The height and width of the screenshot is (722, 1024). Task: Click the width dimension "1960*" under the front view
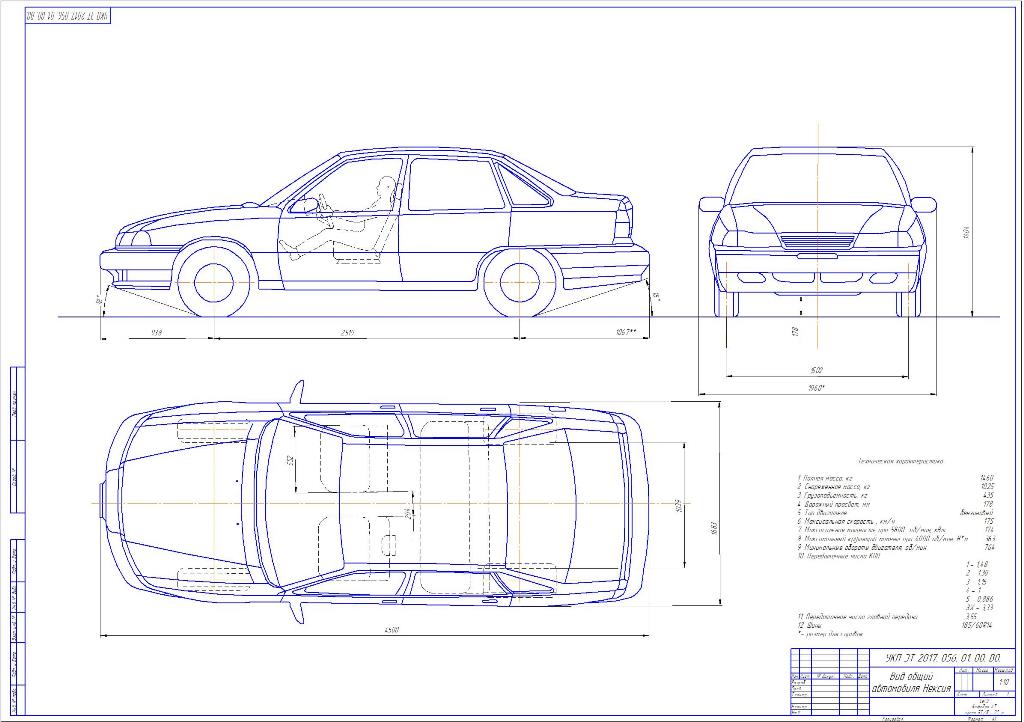coord(816,388)
